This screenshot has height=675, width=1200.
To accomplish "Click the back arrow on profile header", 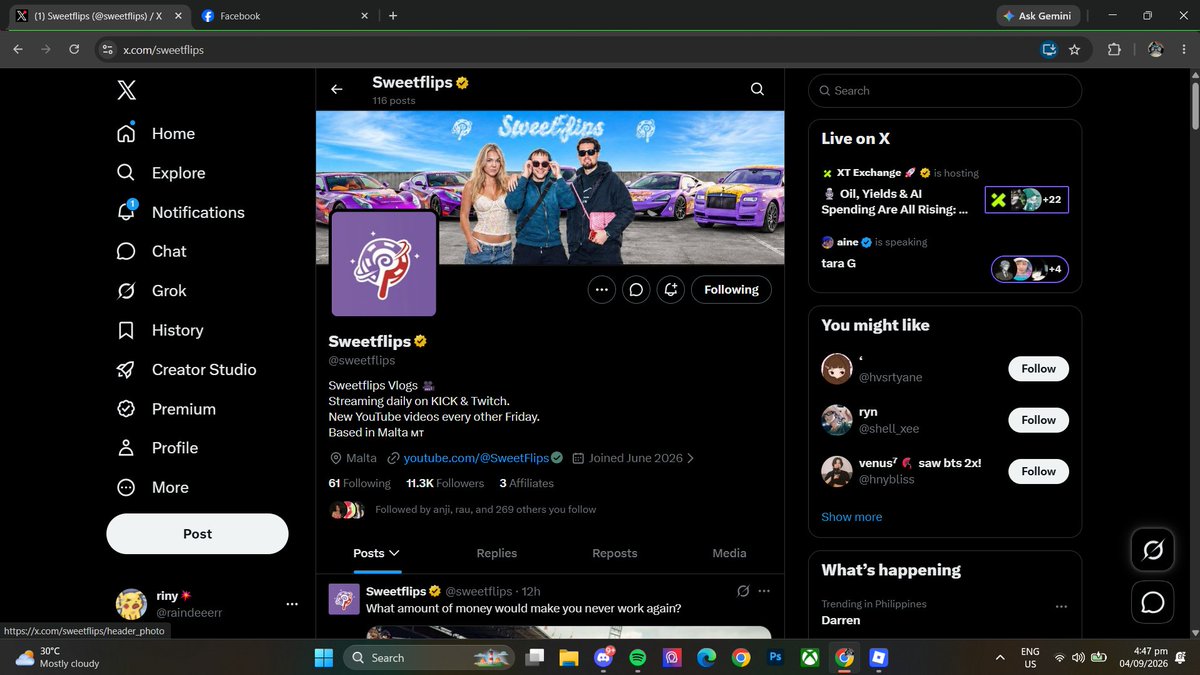I will coord(337,89).
